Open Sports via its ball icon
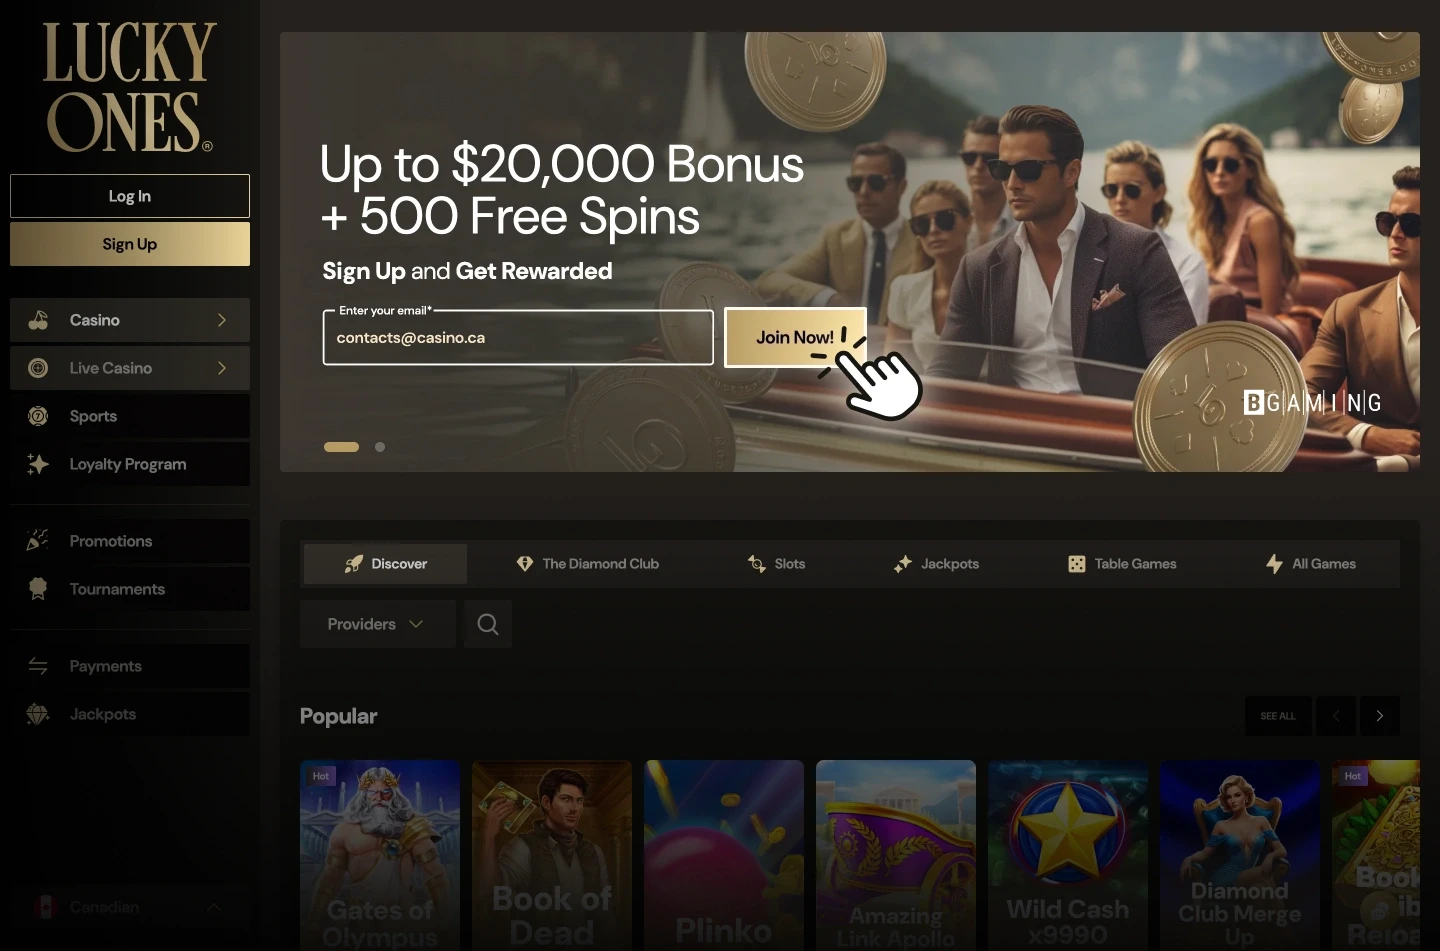 tap(38, 416)
